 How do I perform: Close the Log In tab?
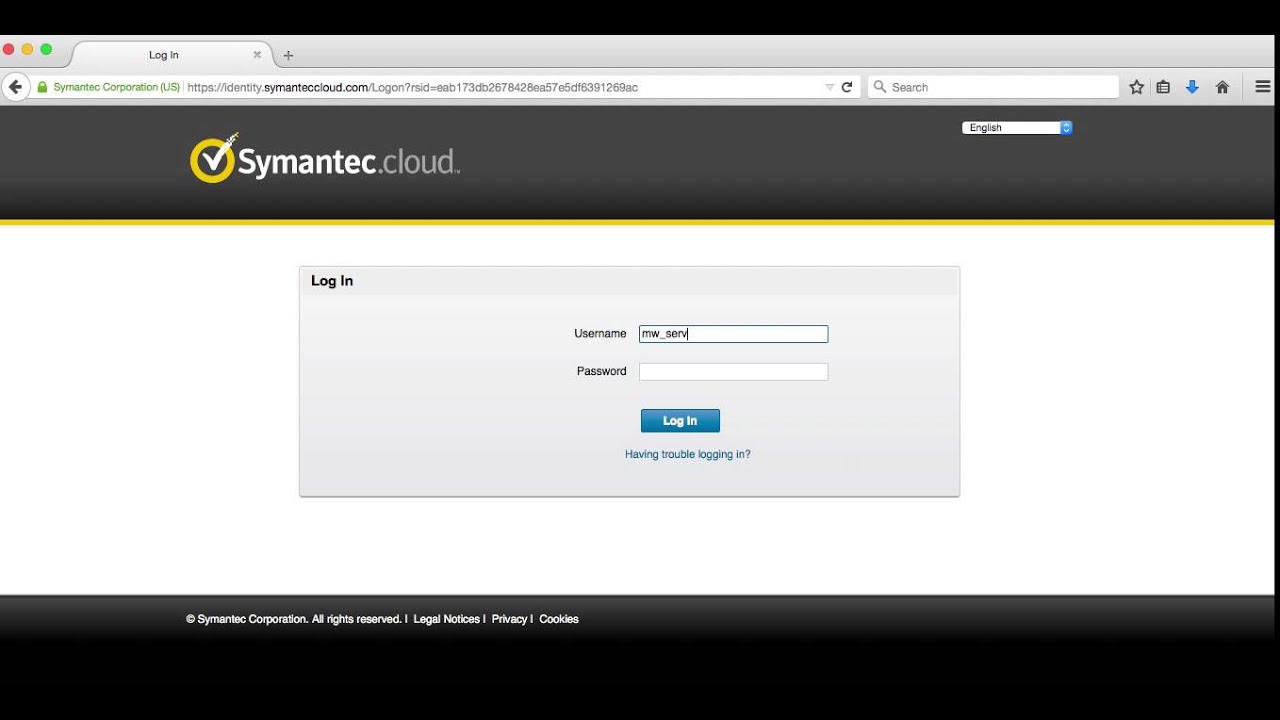point(257,55)
